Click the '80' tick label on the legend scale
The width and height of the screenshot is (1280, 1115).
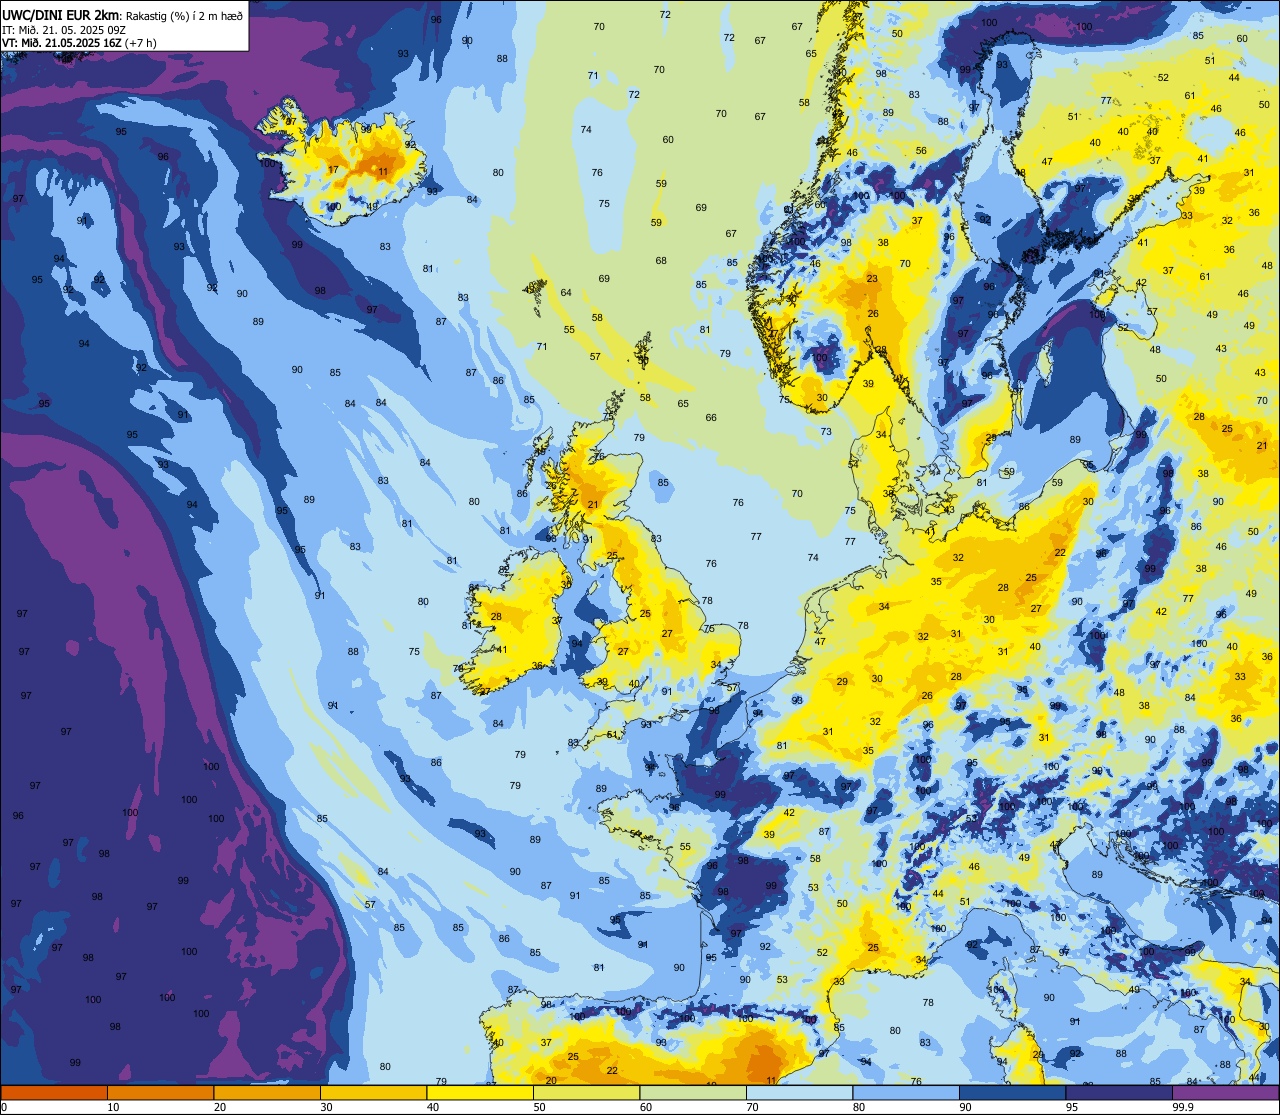pyautogui.click(x=859, y=1107)
